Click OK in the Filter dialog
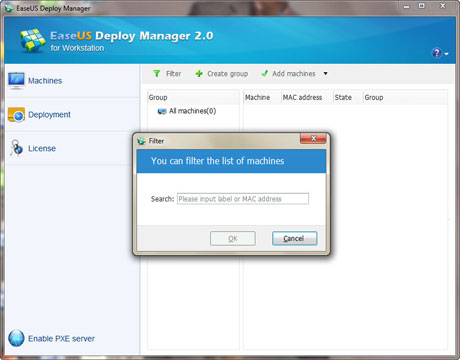 [233, 239]
